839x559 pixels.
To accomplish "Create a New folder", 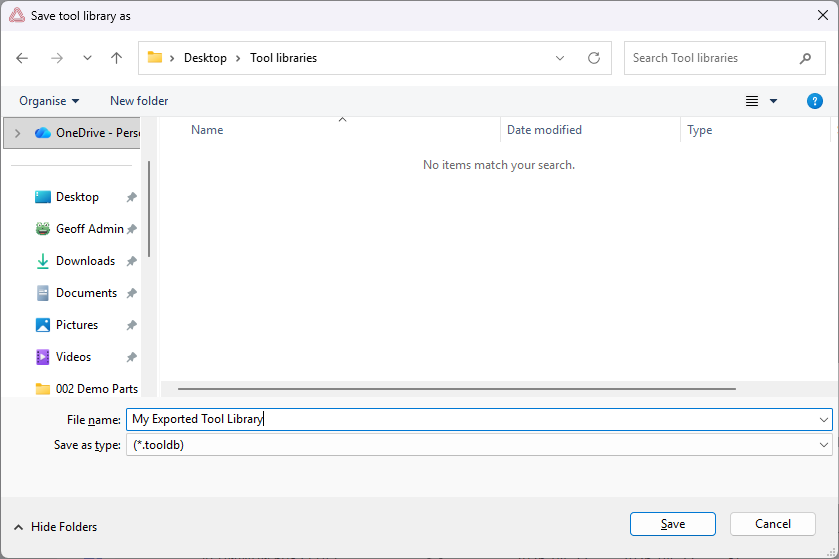I will 139,101.
